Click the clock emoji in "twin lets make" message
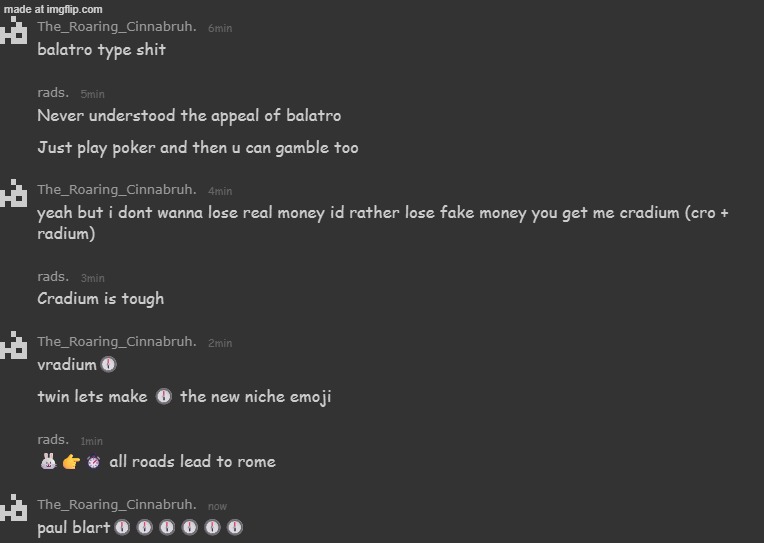Screen dimensions: 764x543 pos(164,397)
